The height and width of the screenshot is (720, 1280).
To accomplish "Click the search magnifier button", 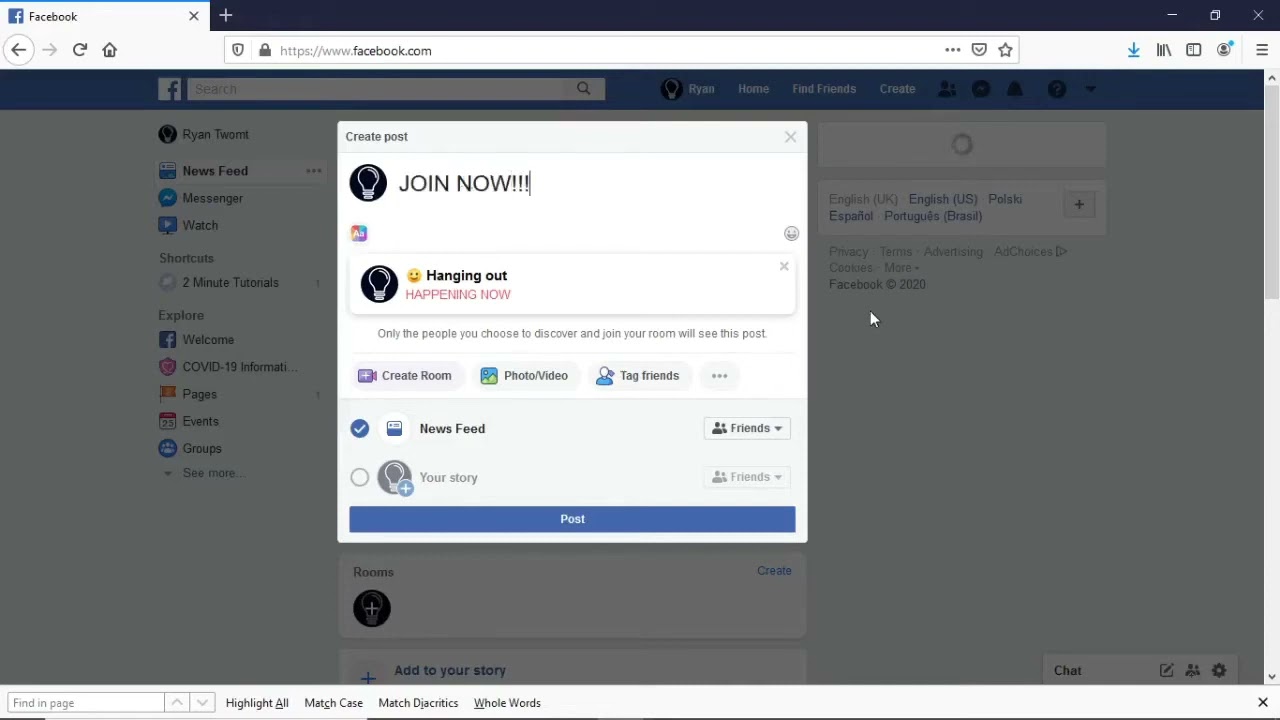I will (584, 89).
